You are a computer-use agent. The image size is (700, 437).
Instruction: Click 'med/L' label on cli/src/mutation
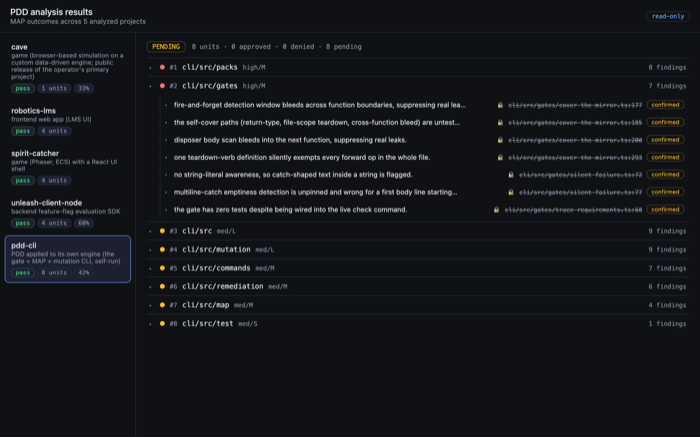click(x=264, y=250)
